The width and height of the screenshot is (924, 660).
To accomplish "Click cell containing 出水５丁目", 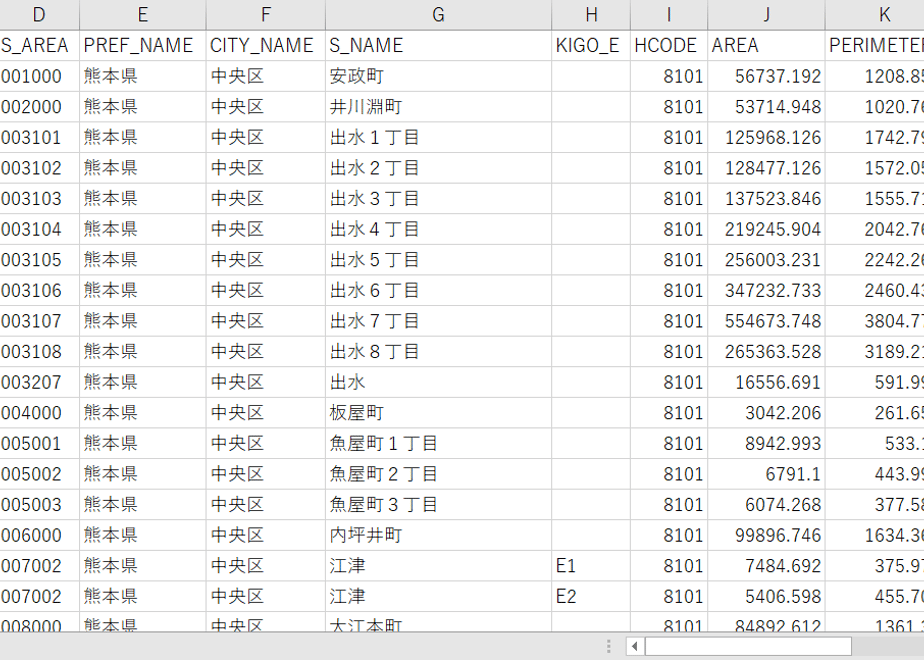I will pos(438,260).
